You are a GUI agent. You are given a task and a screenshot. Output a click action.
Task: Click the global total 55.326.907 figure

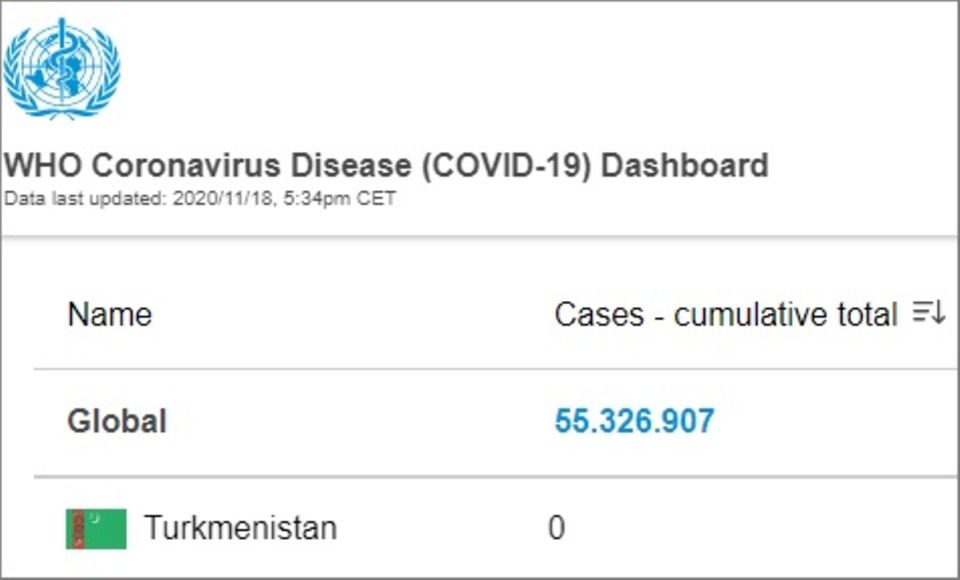click(x=634, y=421)
